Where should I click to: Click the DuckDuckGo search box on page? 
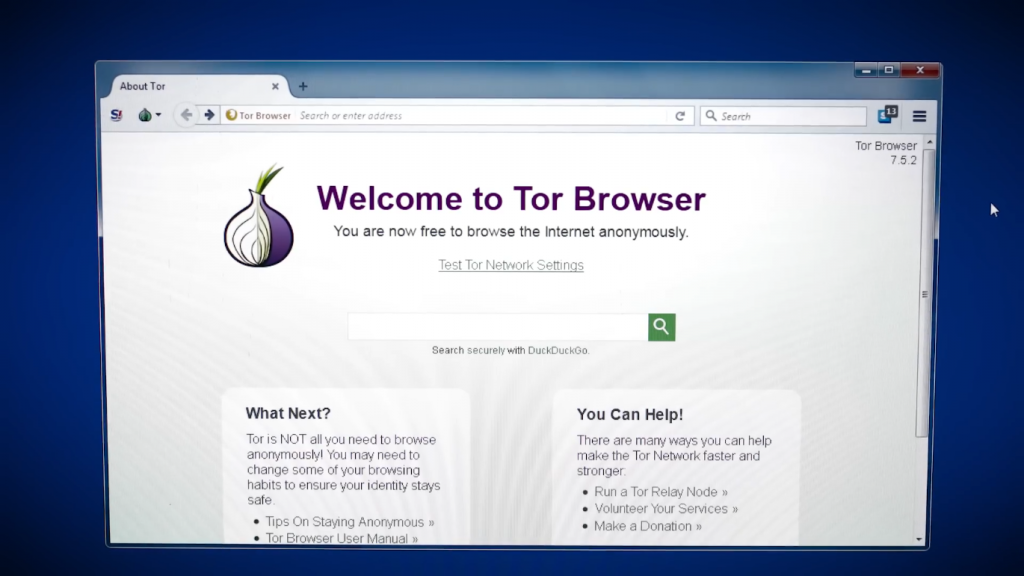(x=498, y=327)
